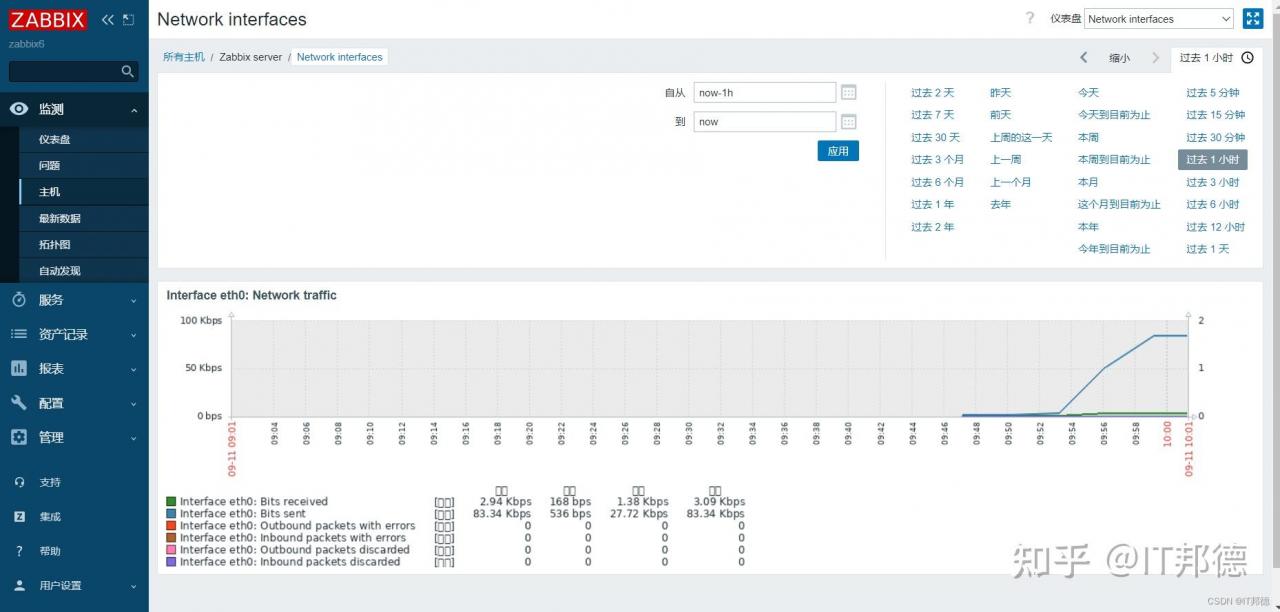Click the wrench icon for 配置
The width and height of the screenshot is (1280, 612).
19,403
